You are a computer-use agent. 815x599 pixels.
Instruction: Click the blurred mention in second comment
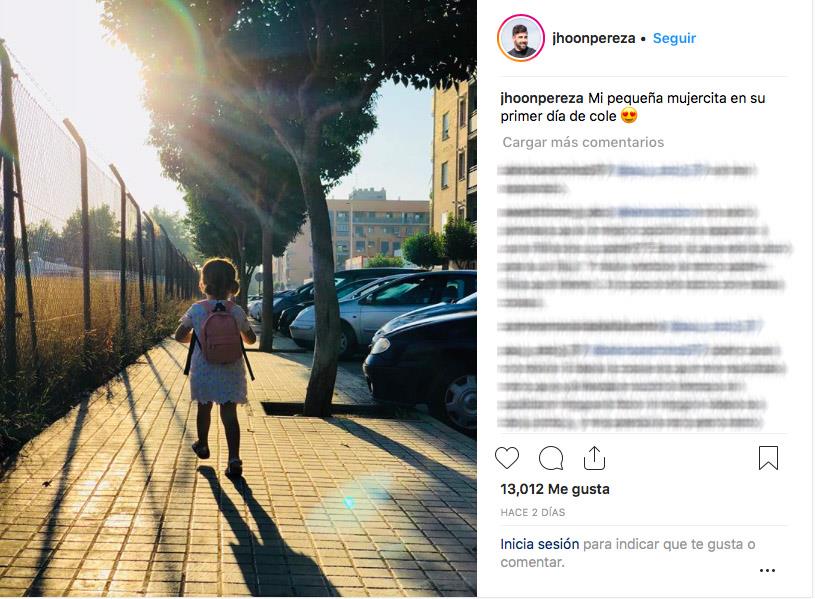click(x=655, y=212)
